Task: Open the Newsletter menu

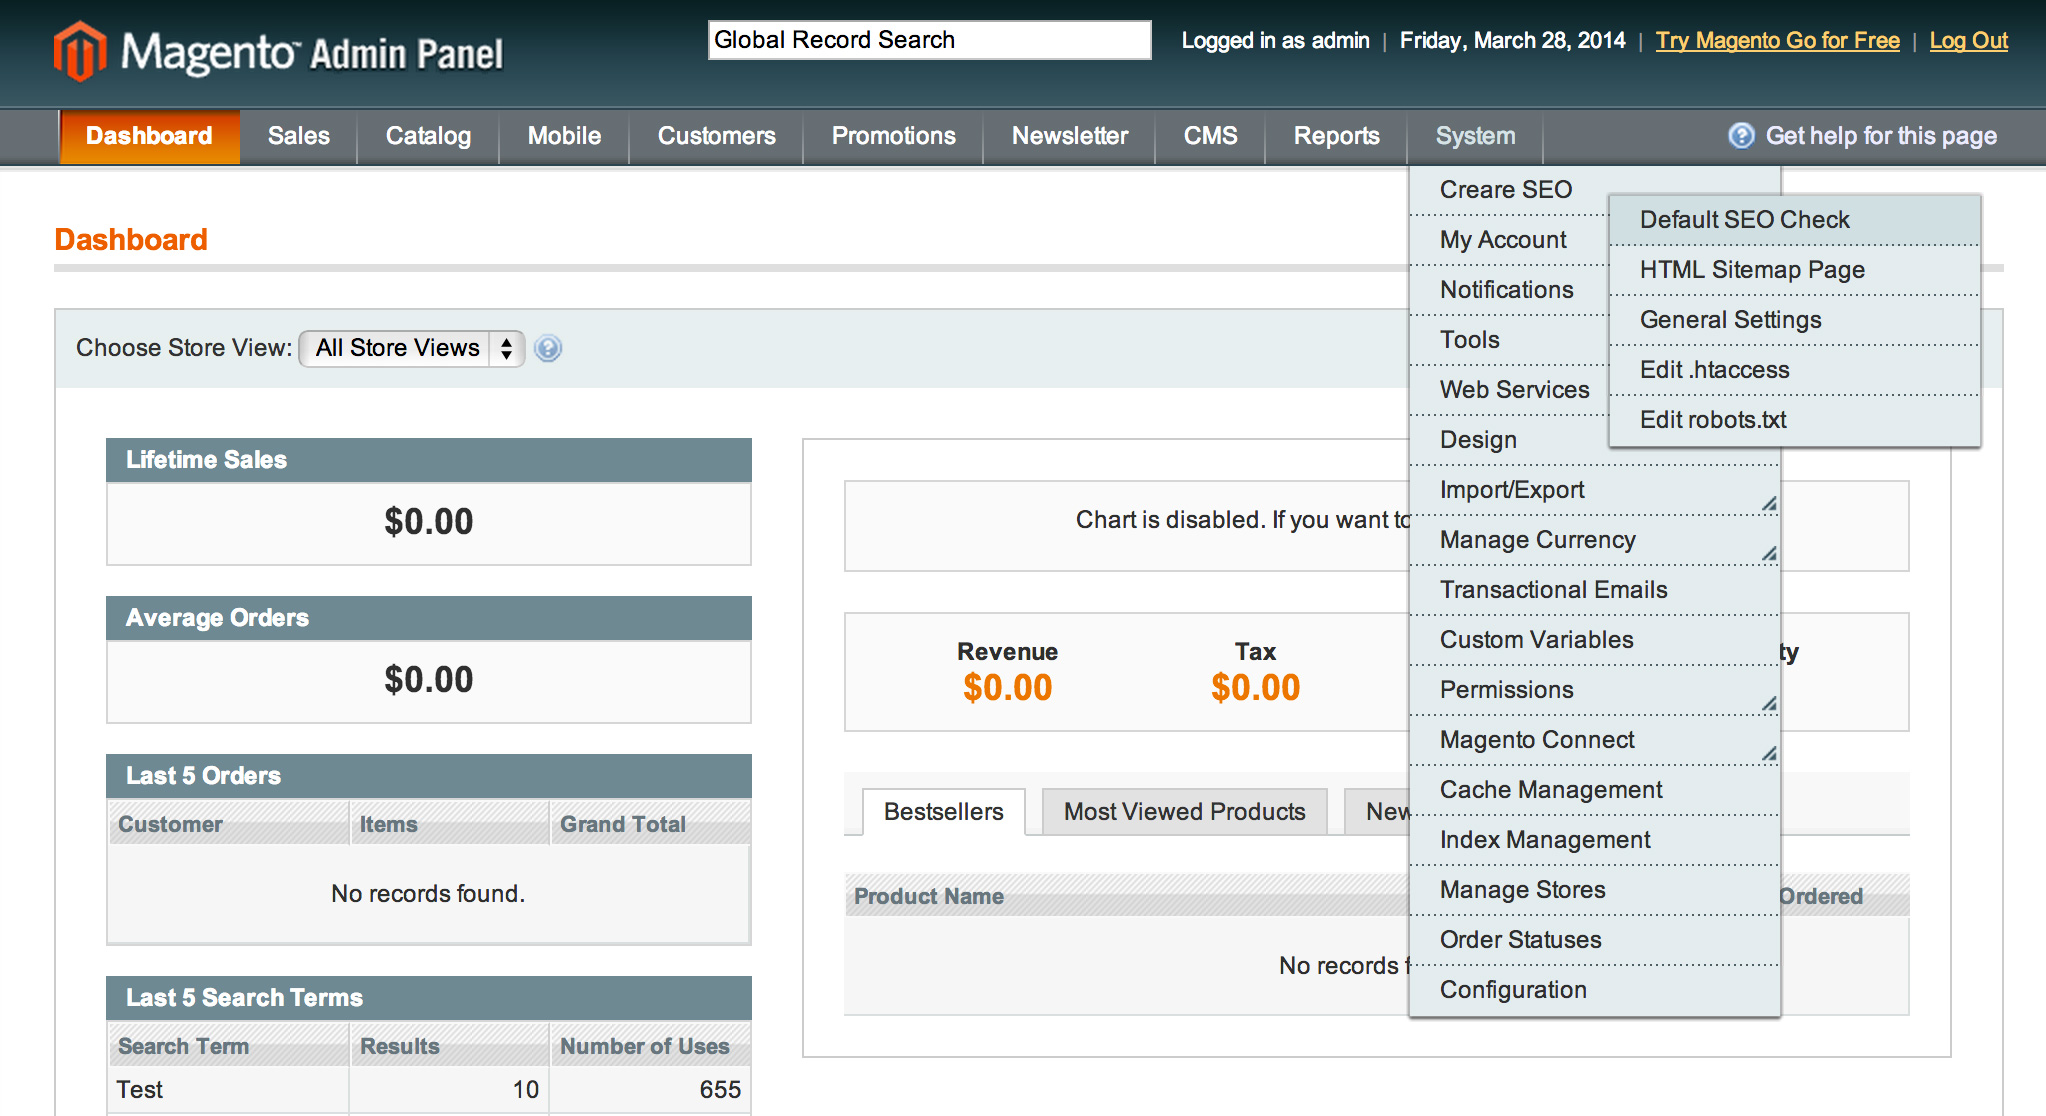Action: (x=1069, y=136)
